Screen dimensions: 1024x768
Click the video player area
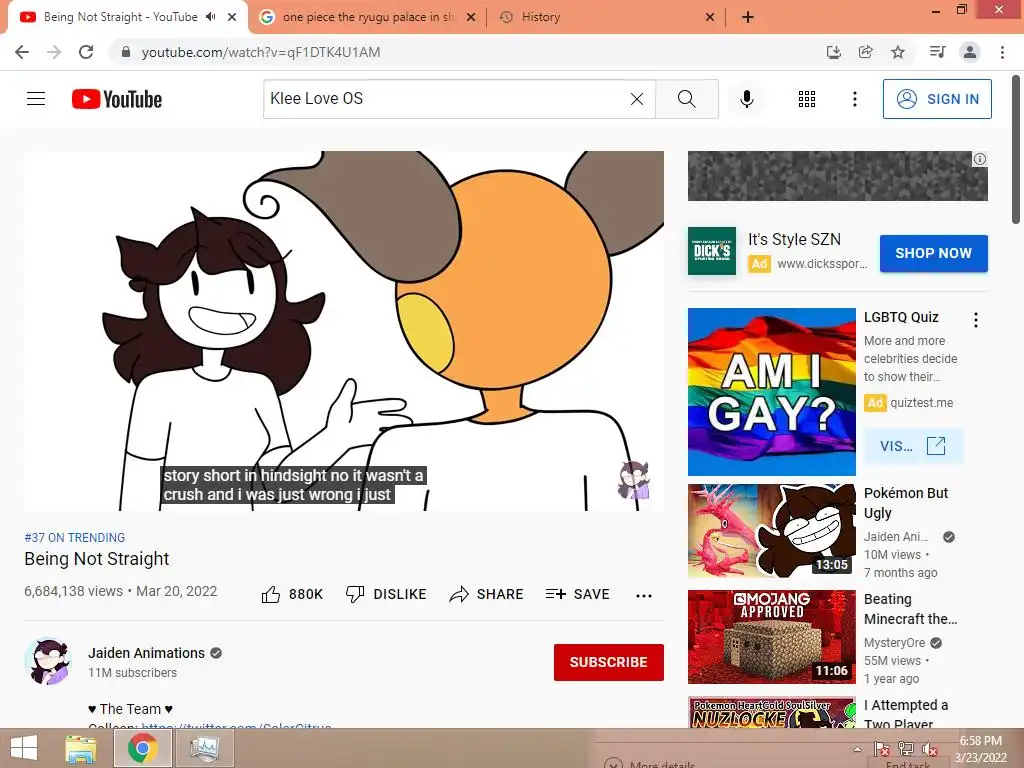[344, 330]
